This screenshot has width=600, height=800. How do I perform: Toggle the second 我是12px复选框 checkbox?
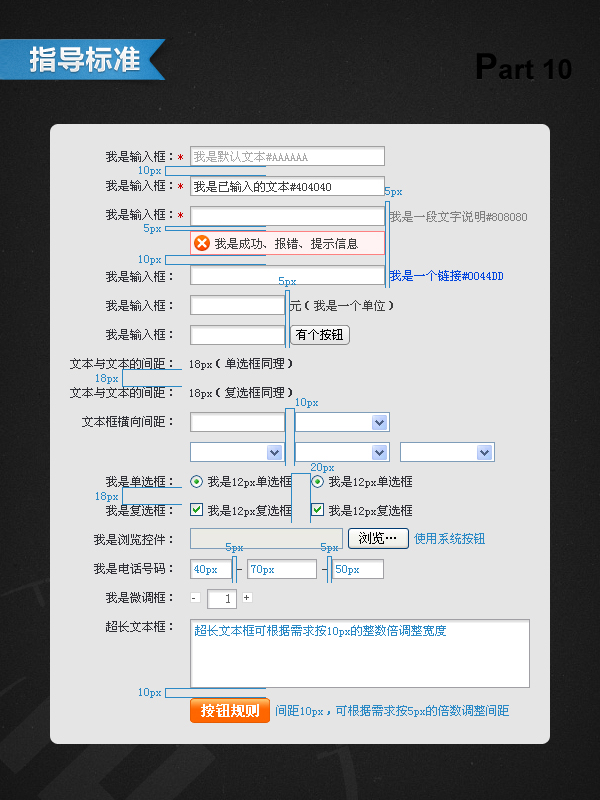(317, 510)
